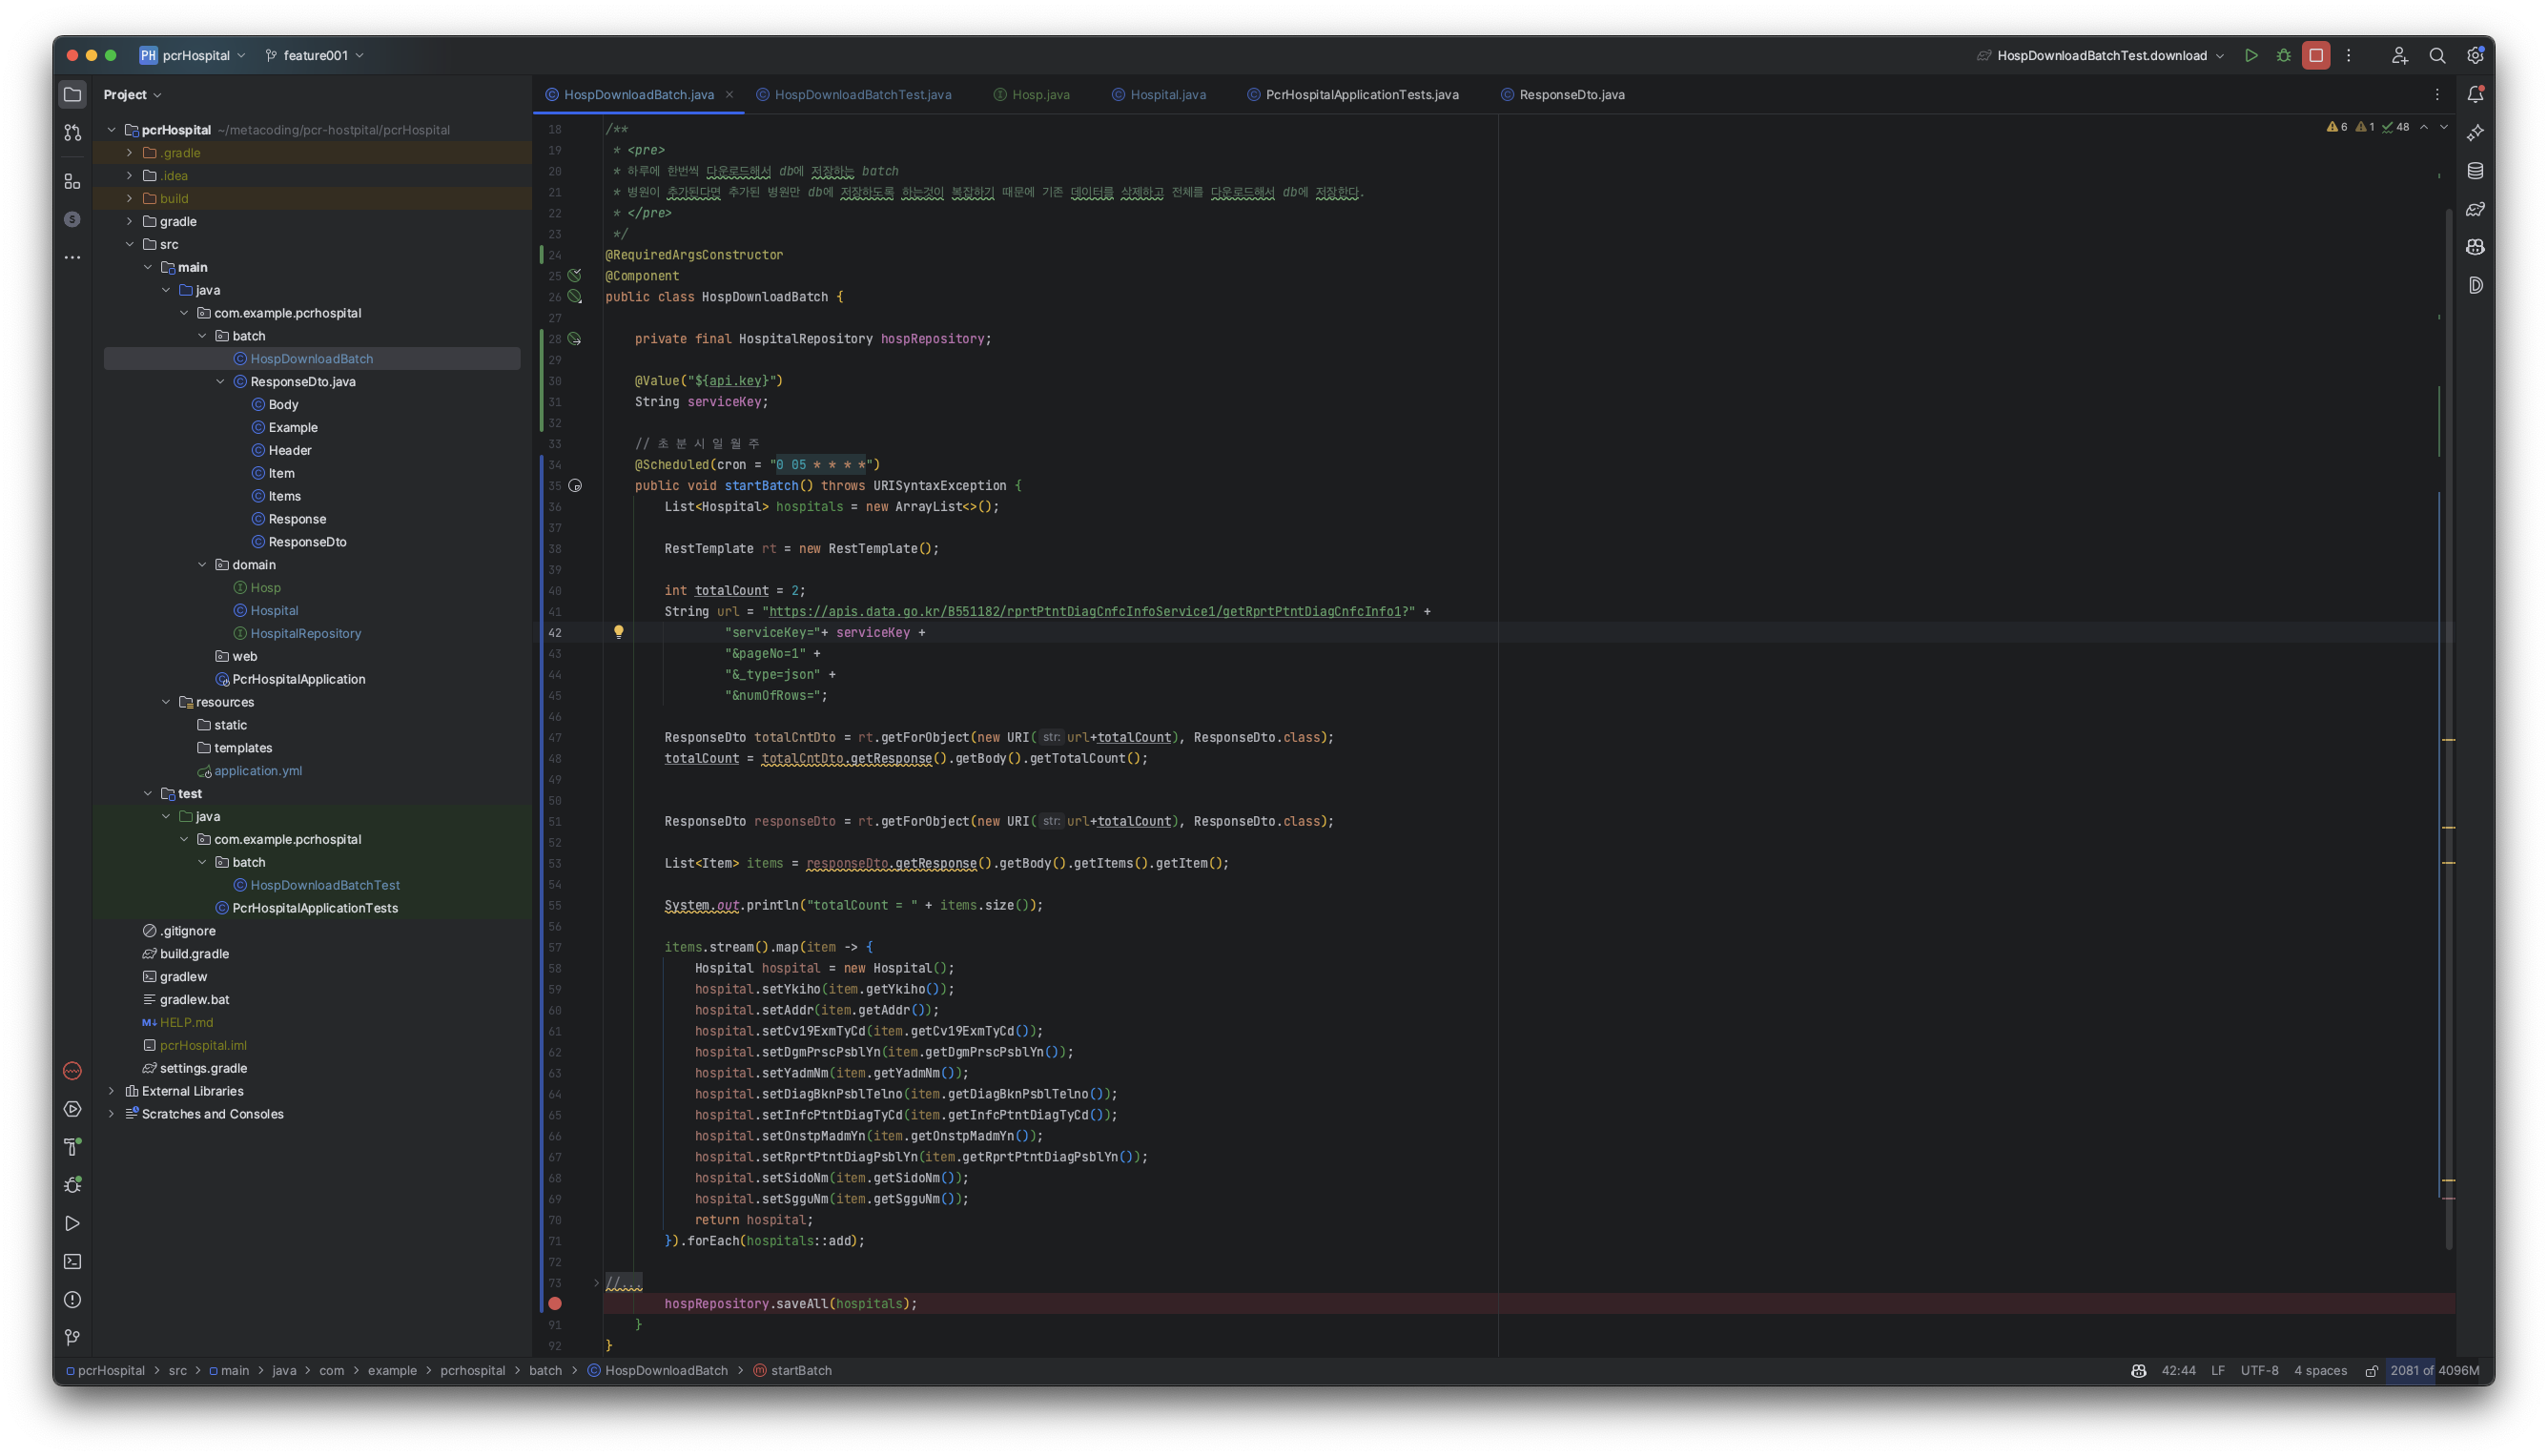Remove the breakpoint at saveAll line
The height and width of the screenshot is (1456, 2548).
(x=555, y=1303)
